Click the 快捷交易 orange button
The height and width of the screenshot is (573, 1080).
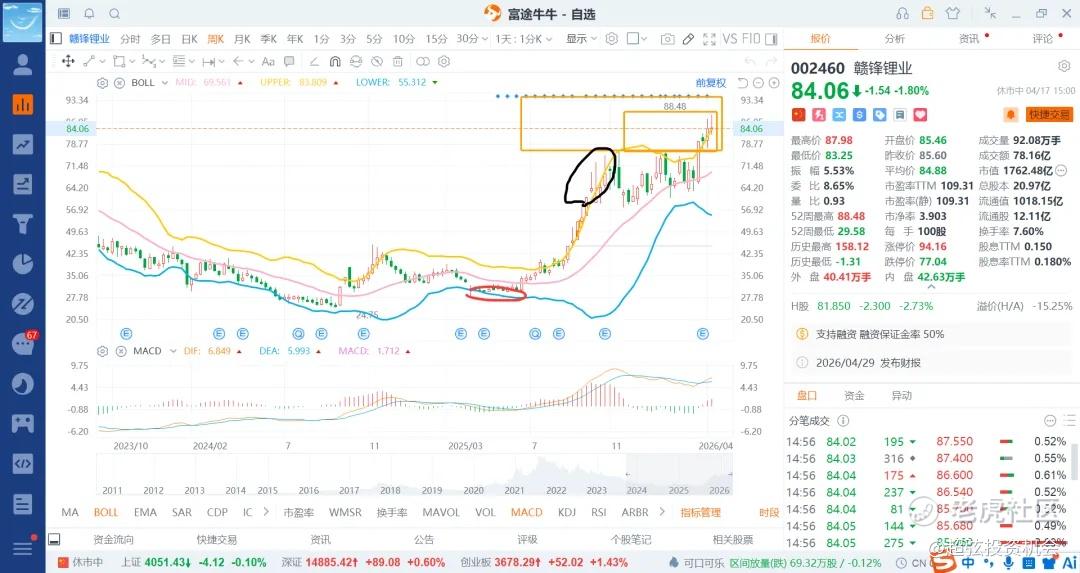[x=1048, y=114]
